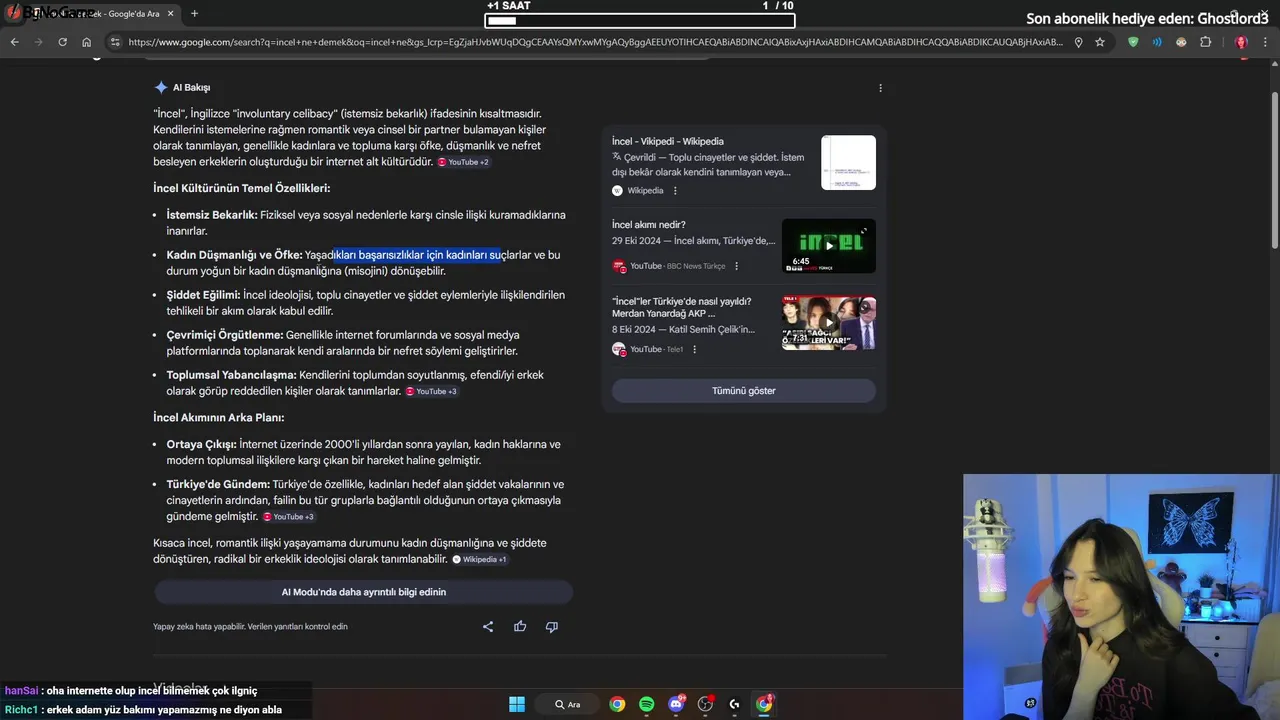Click the Çevrimiçi Örgütlenme heading text
Image resolution: width=1280 pixels, height=720 pixels.
225,335
